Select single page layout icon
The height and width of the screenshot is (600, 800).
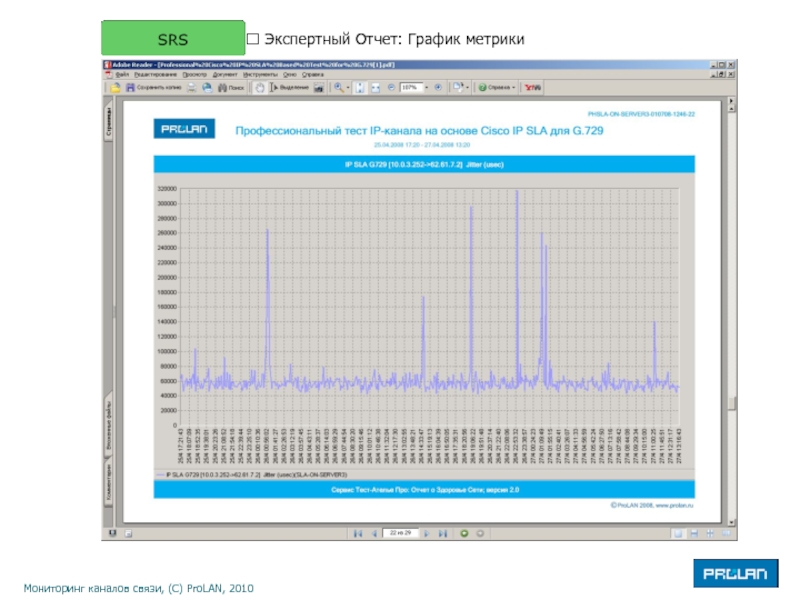[x=678, y=534]
